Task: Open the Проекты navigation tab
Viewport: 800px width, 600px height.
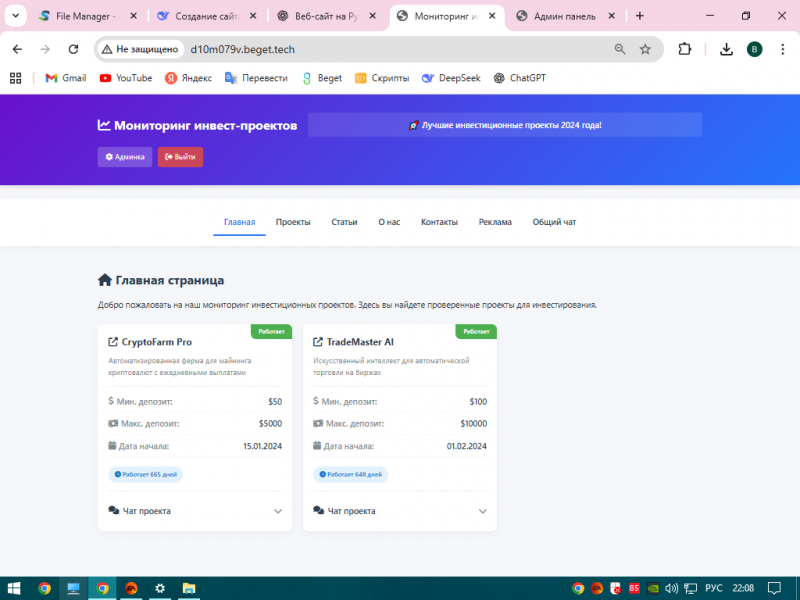Action: [x=293, y=222]
